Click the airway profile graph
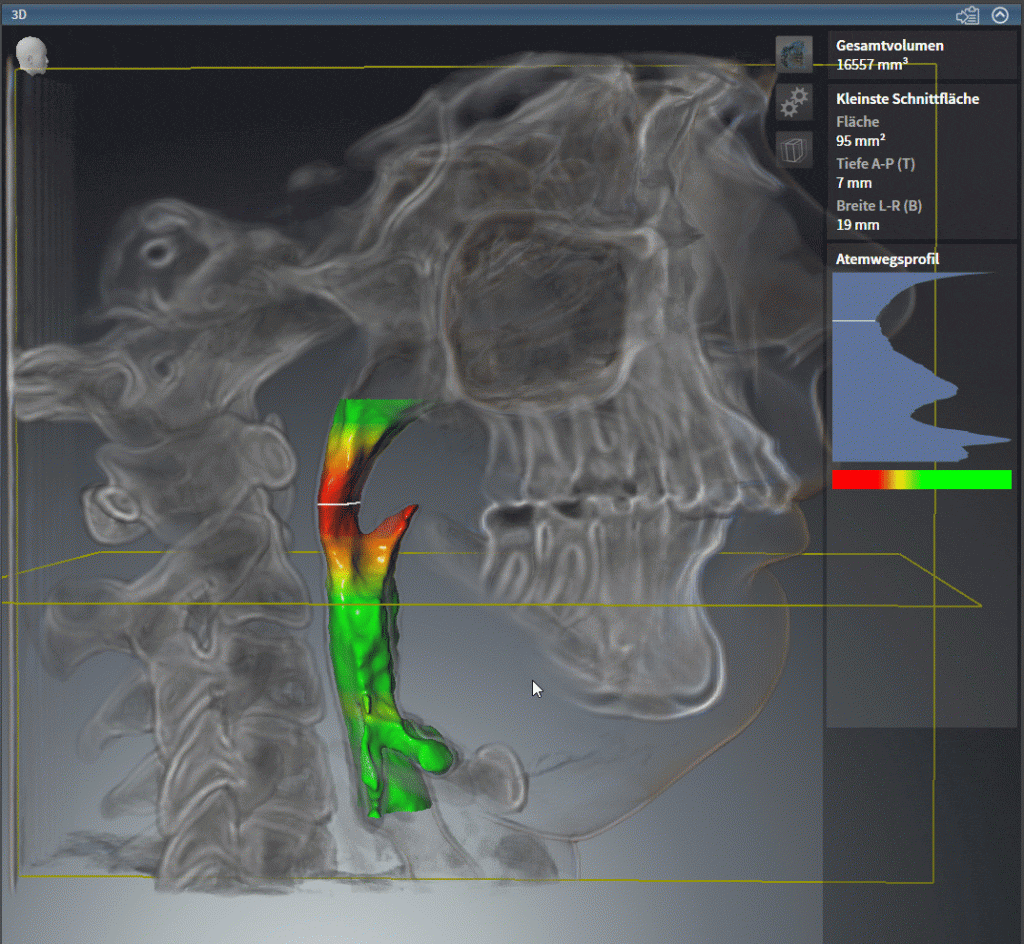 pos(921,367)
